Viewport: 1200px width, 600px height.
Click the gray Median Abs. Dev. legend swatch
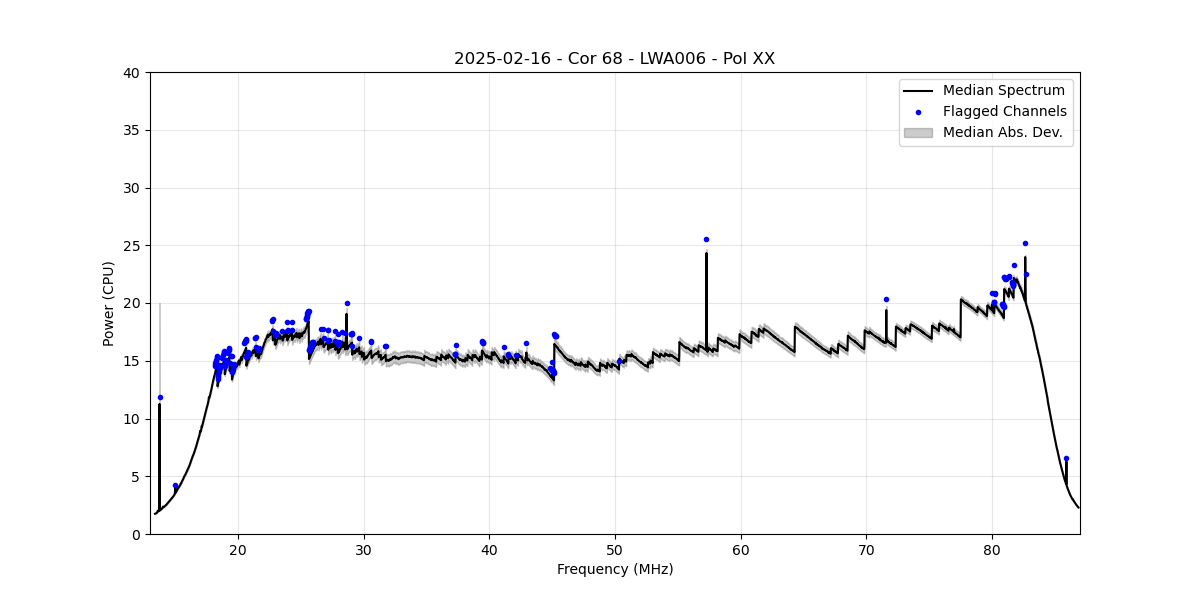coord(918,133)
